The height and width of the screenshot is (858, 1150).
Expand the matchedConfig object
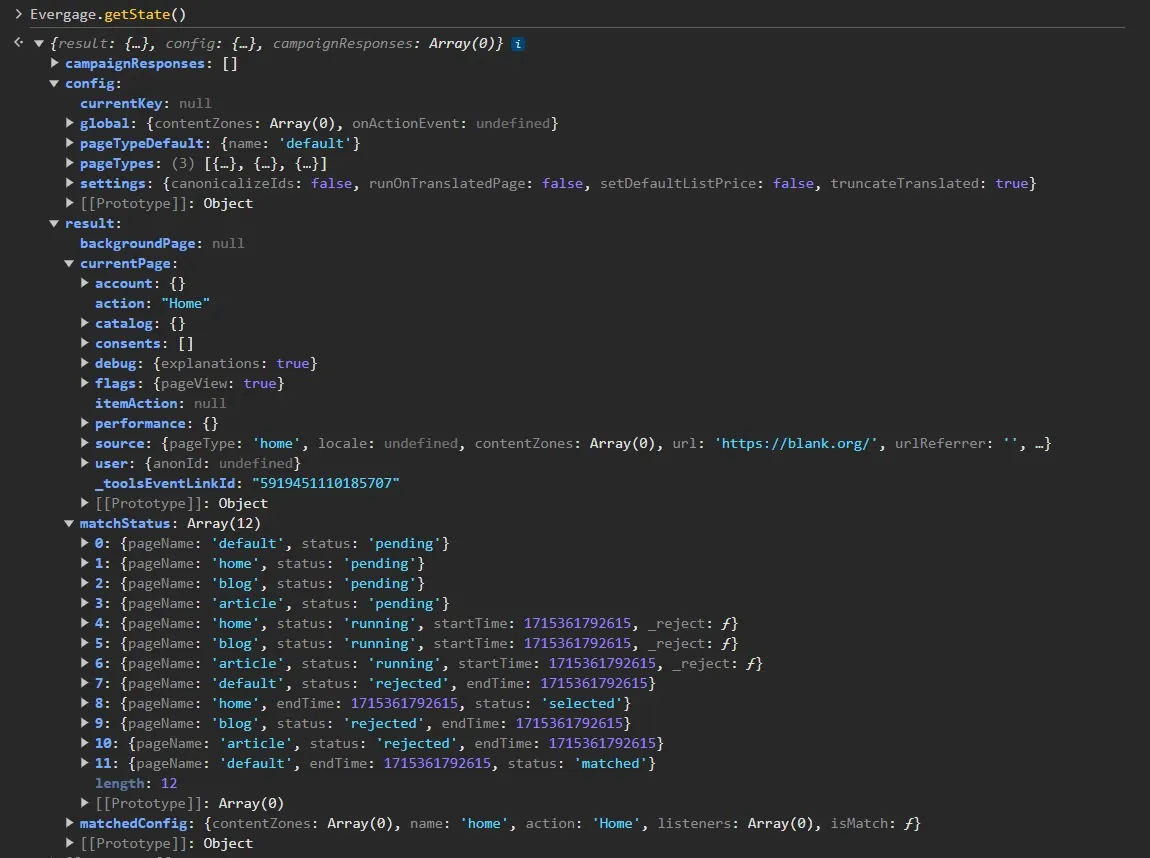[70, 824]
